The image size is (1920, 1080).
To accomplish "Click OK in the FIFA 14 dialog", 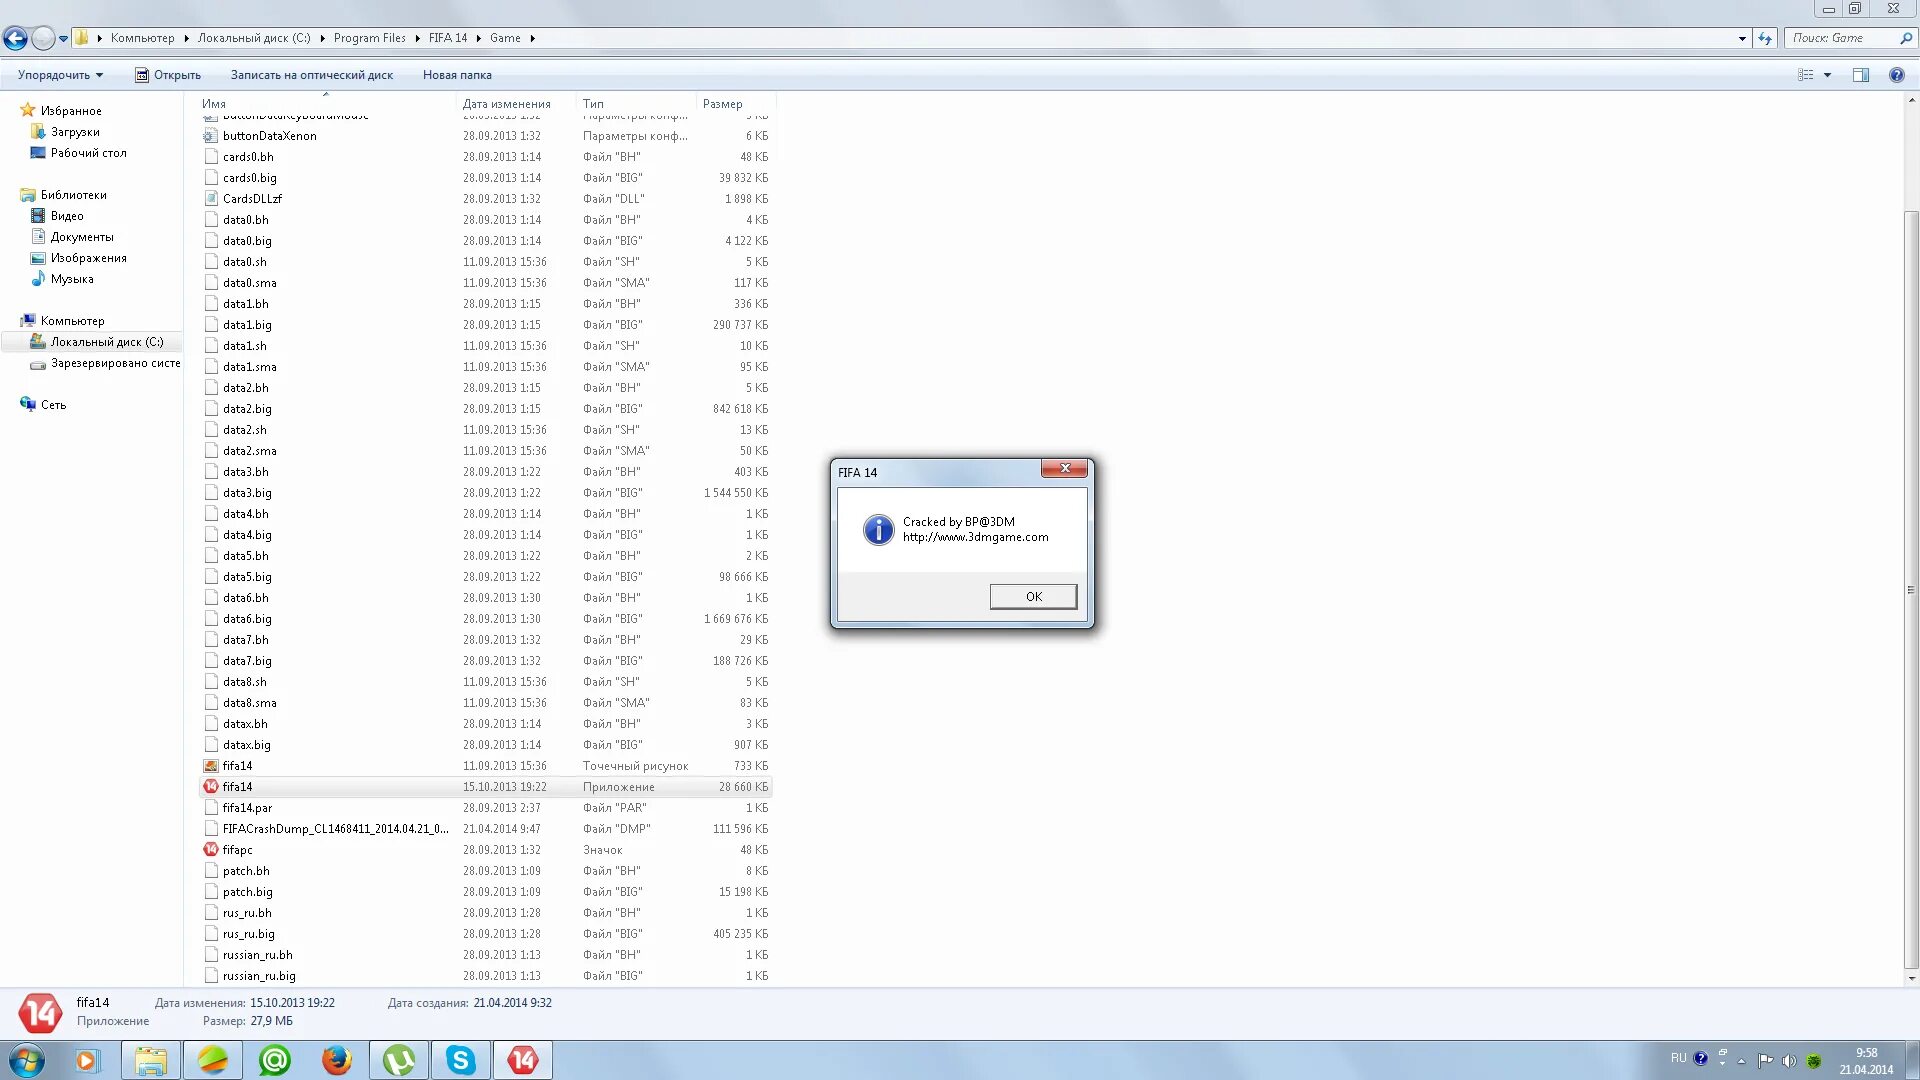I will tap(1033, 596).
